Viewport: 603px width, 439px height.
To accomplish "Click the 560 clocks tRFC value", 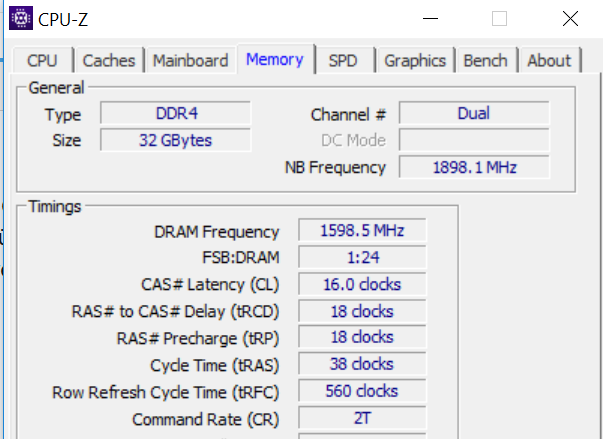I will point(362,391).
